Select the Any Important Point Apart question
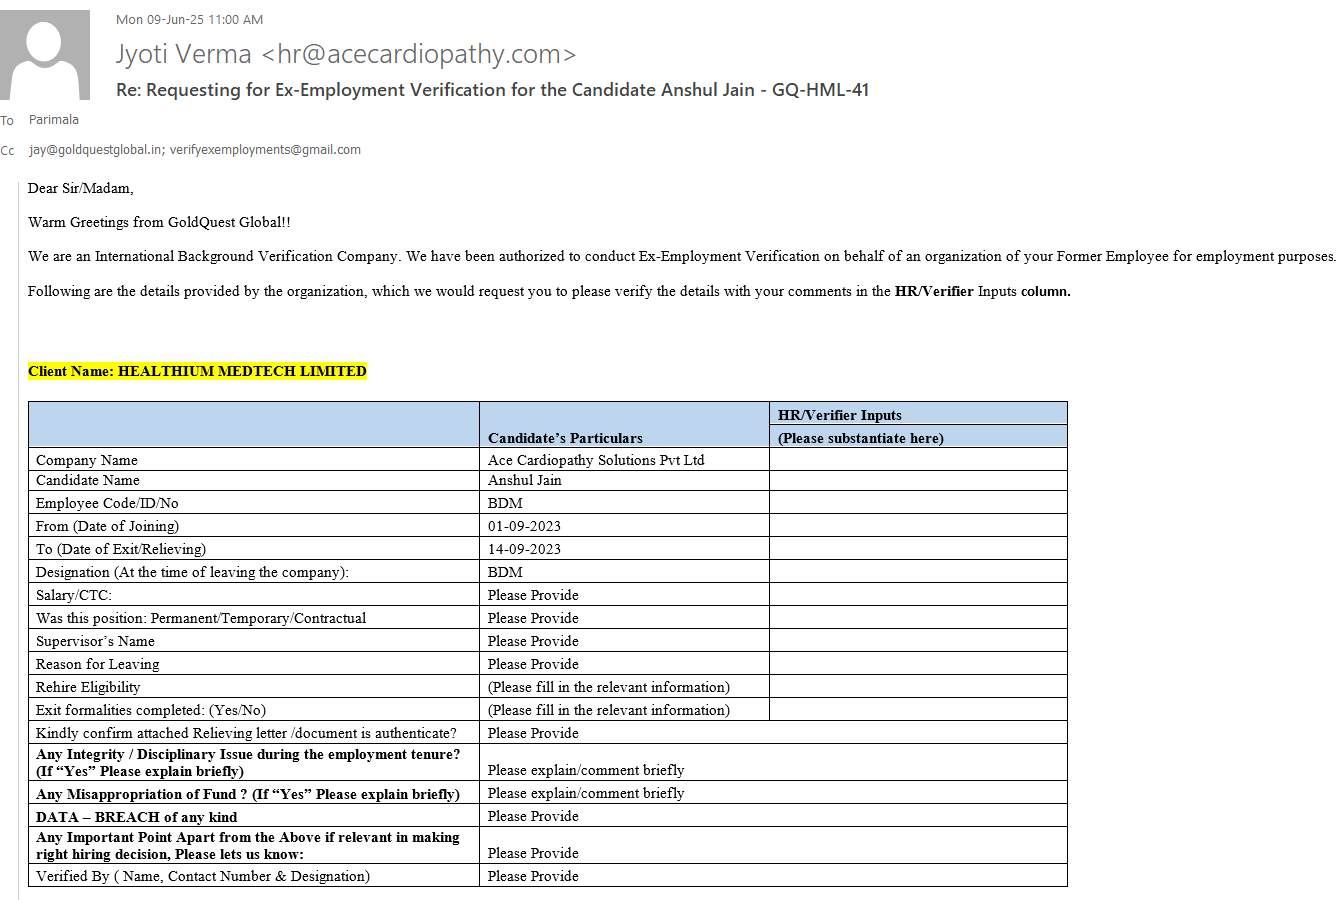The height and width of the screenshot is (900, 1337). pyautogui.click(x=248, y=845)
